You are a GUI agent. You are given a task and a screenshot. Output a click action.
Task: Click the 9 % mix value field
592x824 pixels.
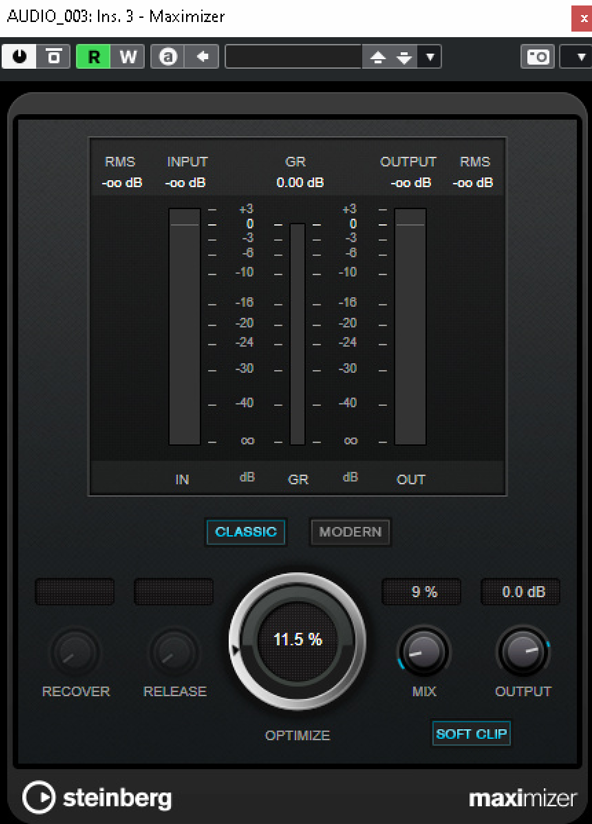pos(422,592)
